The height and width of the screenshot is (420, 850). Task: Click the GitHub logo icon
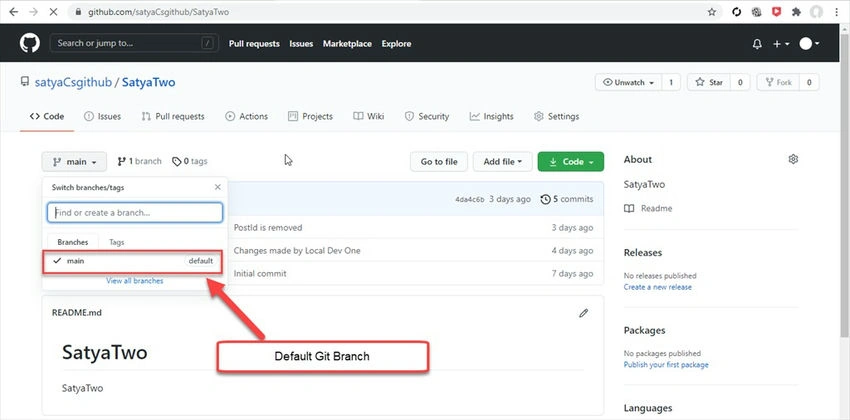[30, 43]
